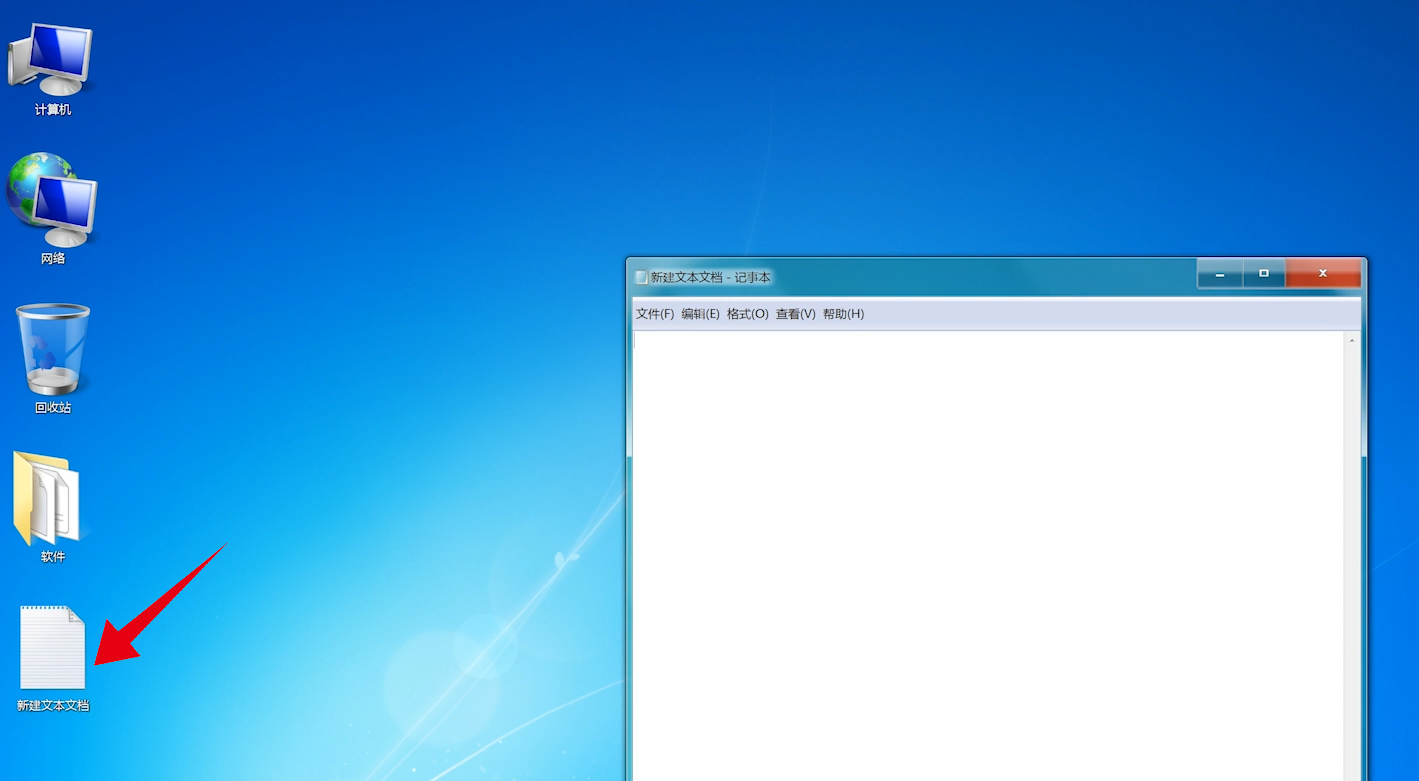1419x781 pixels.
Task: Close the Notepad window
Action: pos(1323,273)
